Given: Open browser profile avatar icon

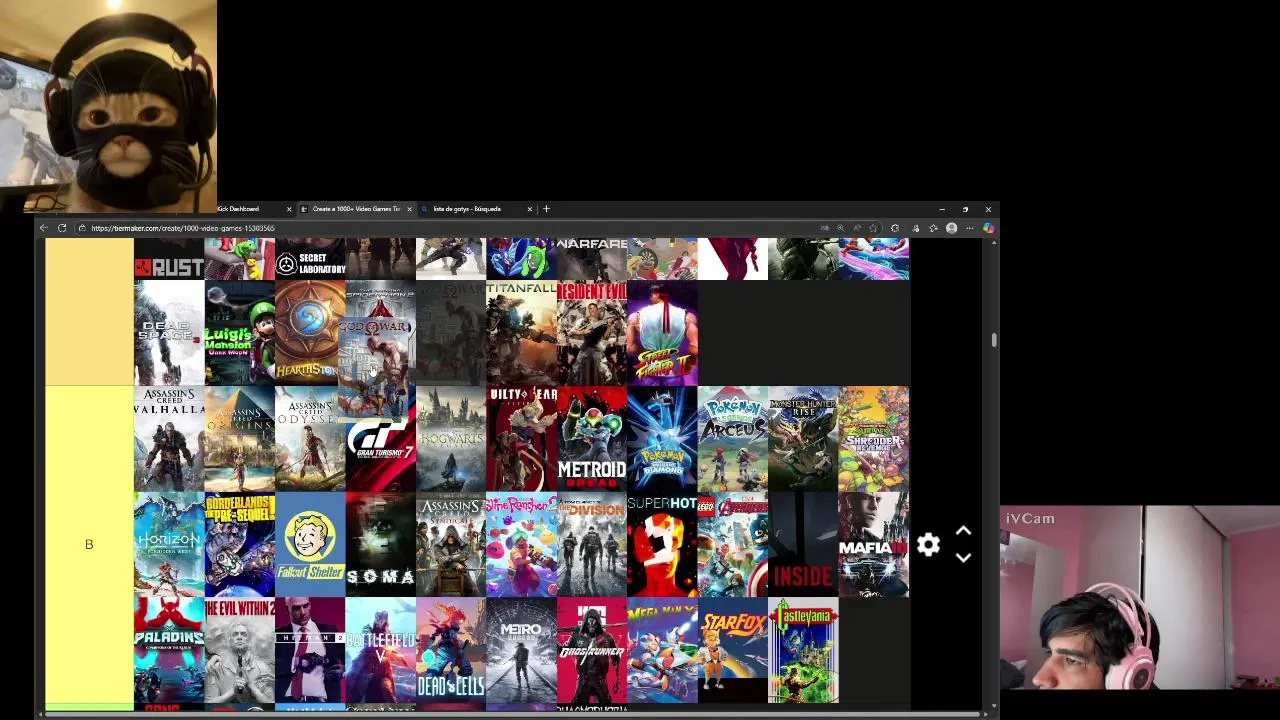Looking at the screenshot, I should (x=951, y=228).
